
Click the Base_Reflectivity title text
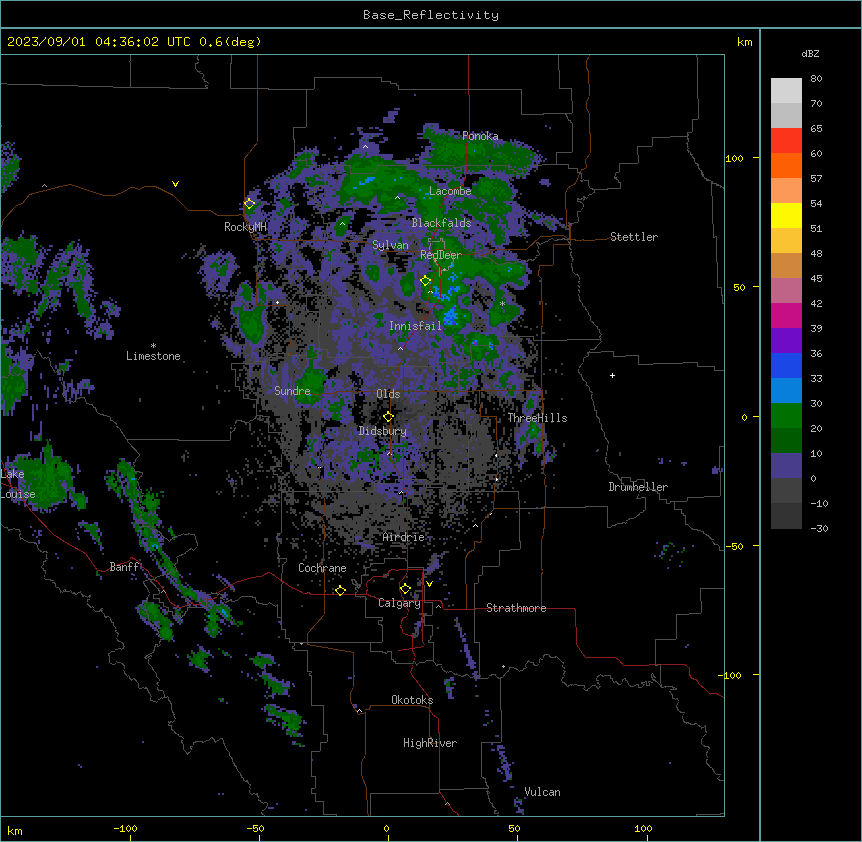point(431,15)
